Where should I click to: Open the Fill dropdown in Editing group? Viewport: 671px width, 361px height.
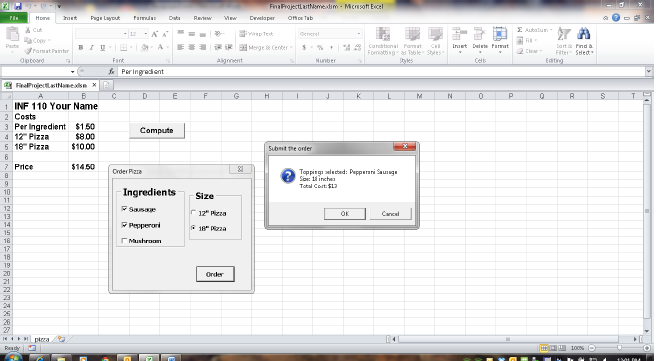click(x=535, y=41)
